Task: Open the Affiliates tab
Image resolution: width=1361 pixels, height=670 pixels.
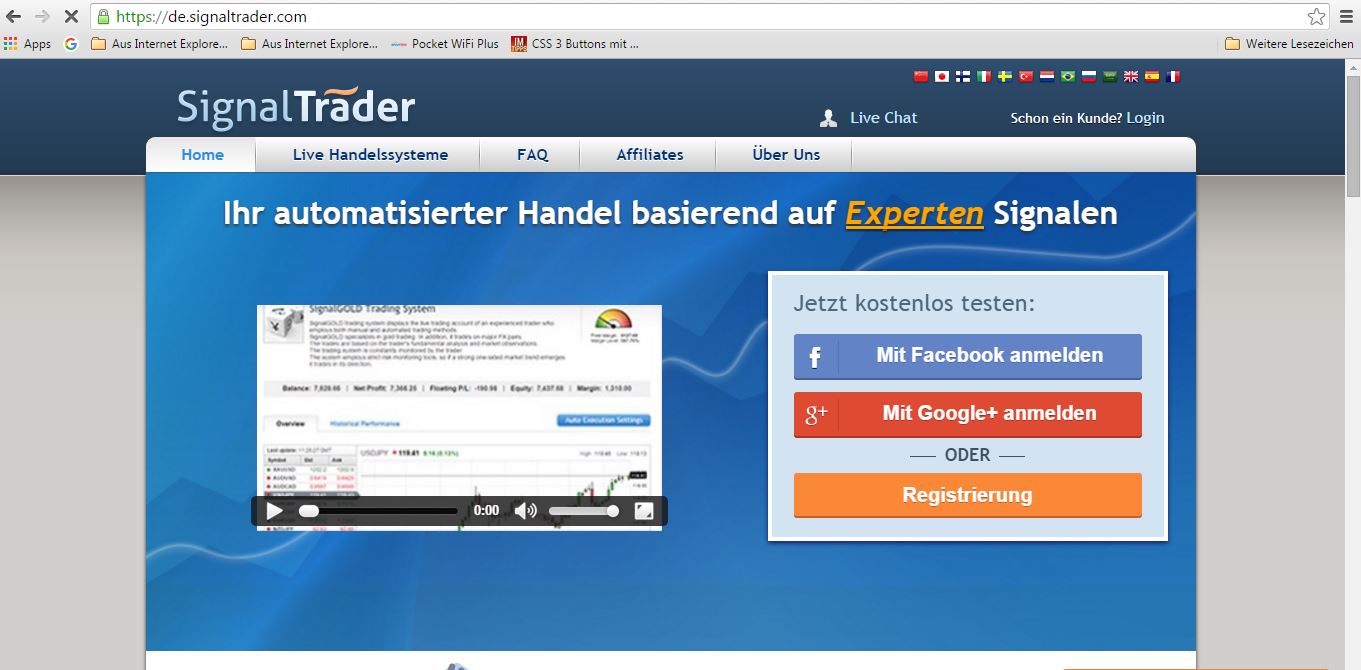Action: coord(650,155)
